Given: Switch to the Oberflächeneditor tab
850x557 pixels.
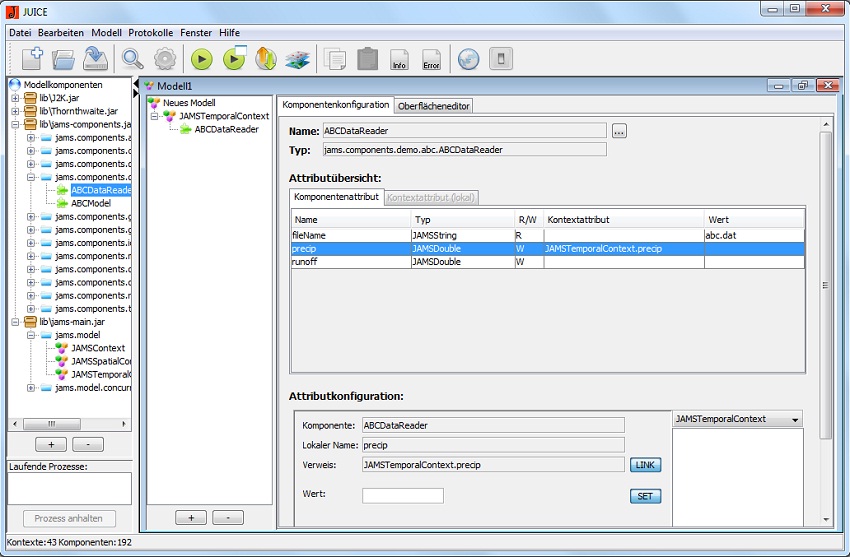Looking at the screenshot, I should pyautogui.click(x=433, y=106).
